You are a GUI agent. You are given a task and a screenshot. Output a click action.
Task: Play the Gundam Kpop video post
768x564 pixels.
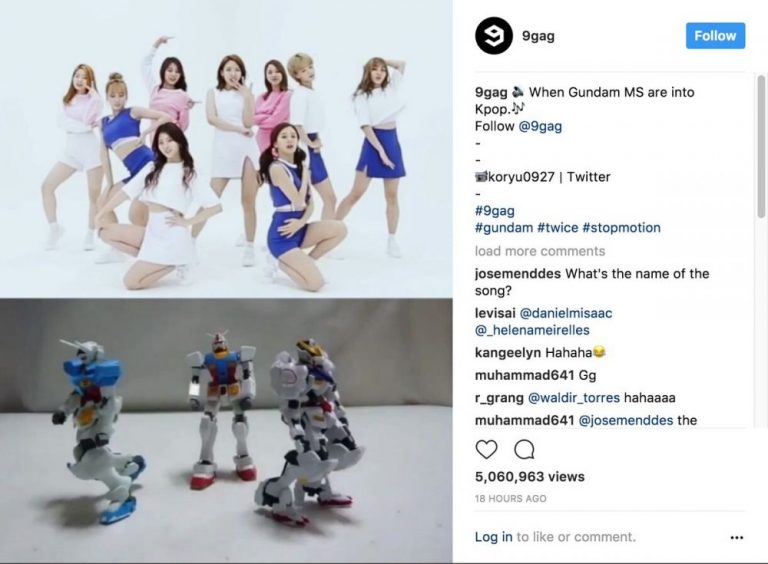[x=226, y=282]
